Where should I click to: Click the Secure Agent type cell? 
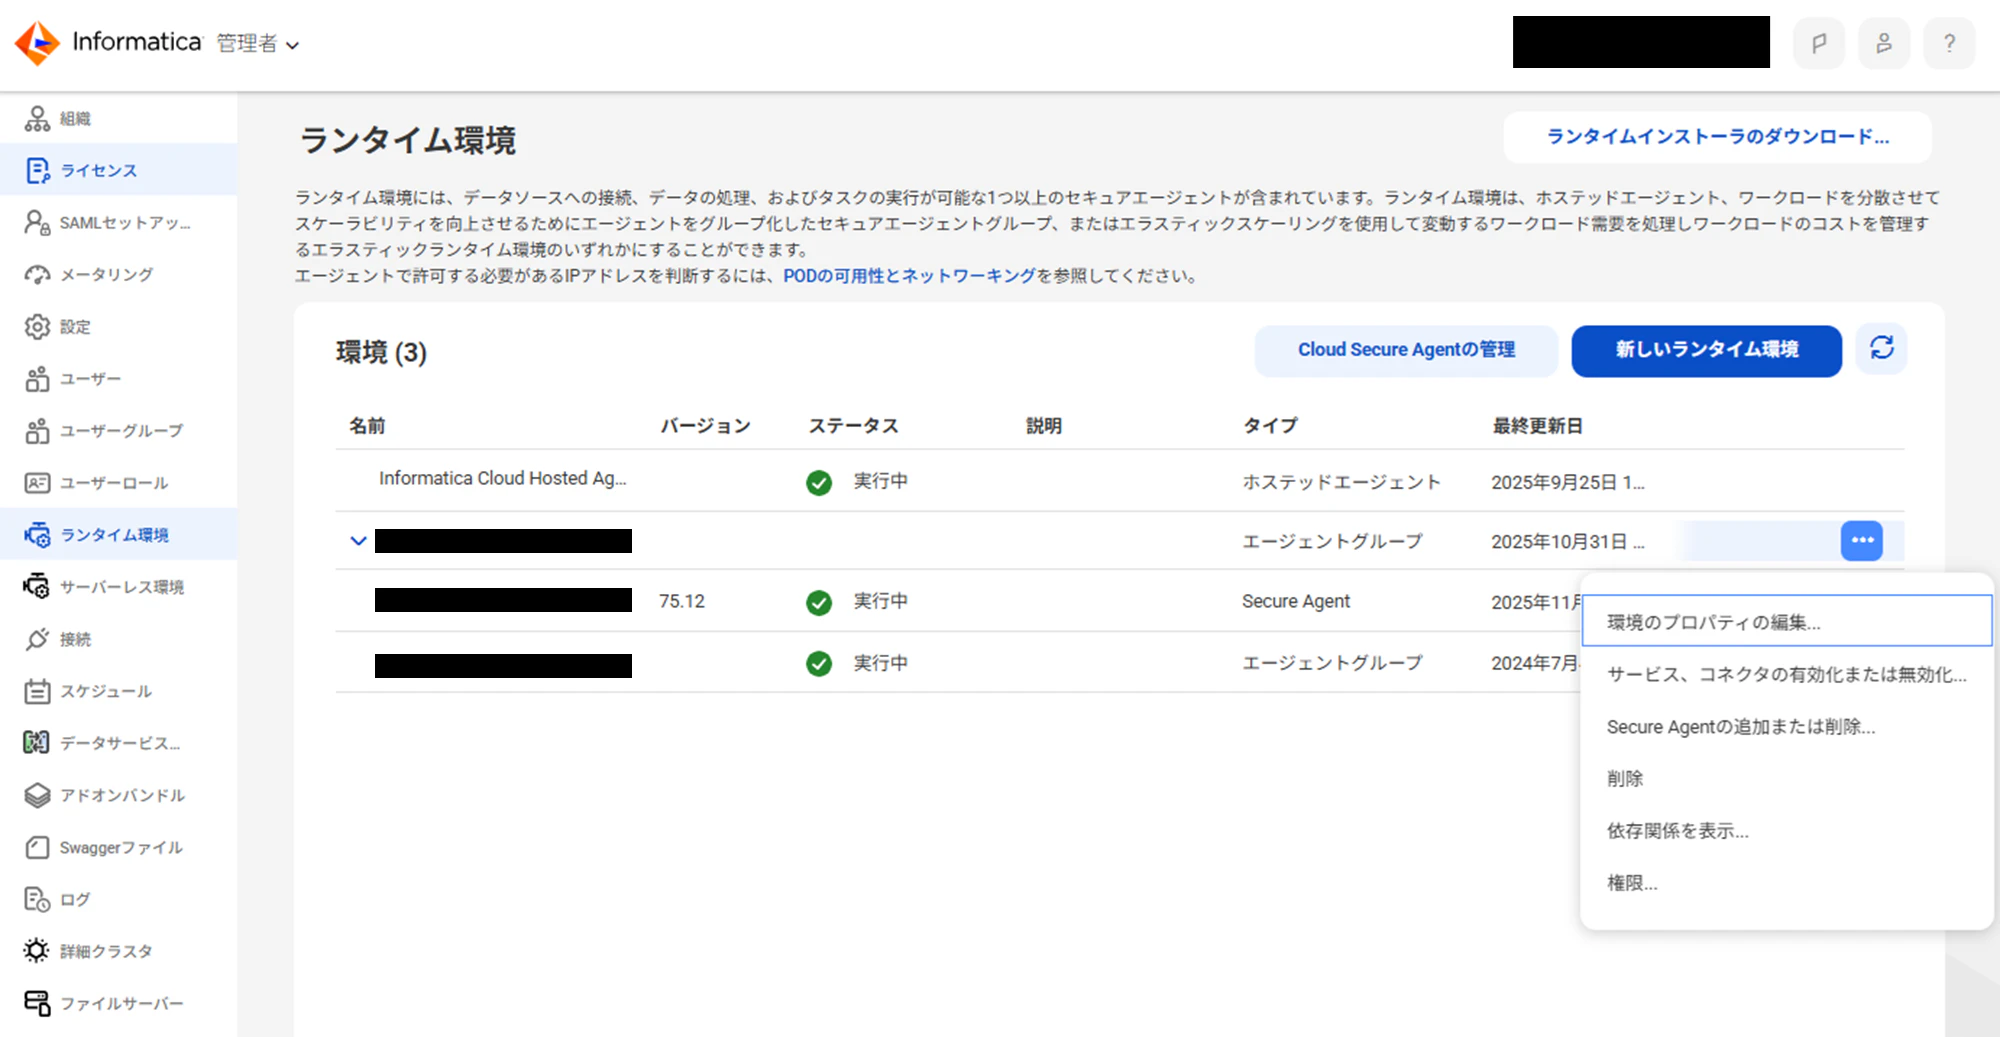1296,601
